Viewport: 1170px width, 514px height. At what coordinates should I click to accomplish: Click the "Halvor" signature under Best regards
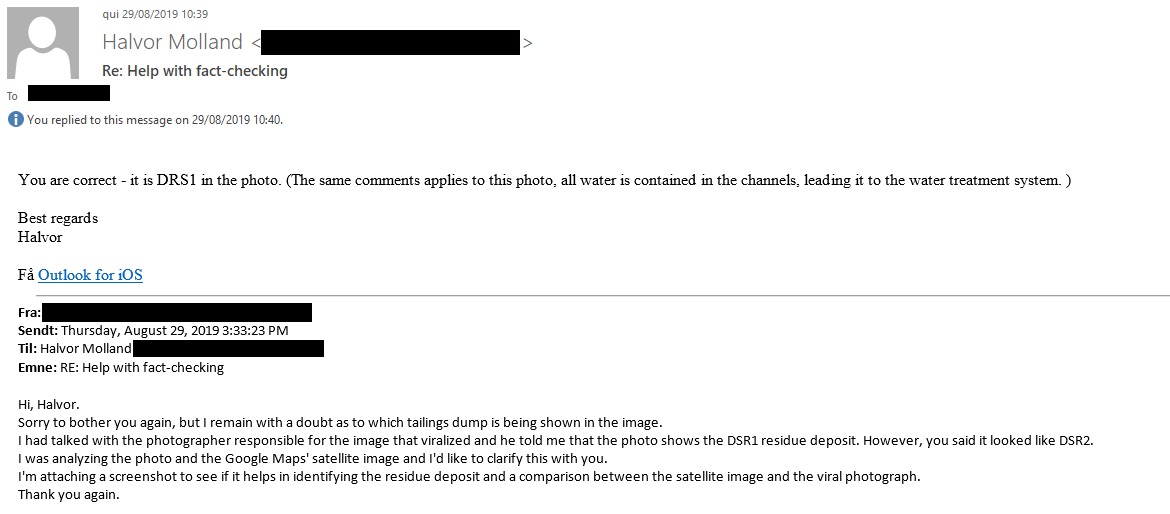point(40,237)
